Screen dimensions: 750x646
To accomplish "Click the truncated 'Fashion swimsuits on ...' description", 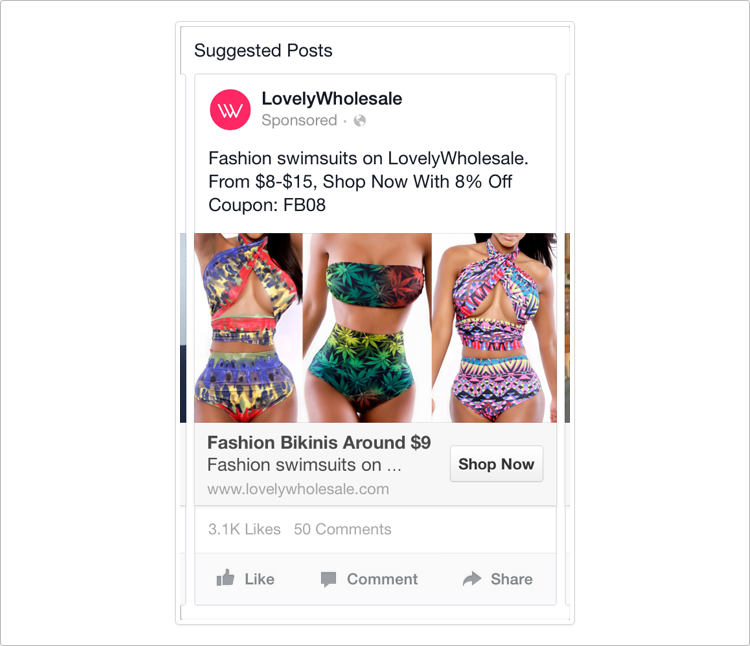I will [304, 465].
